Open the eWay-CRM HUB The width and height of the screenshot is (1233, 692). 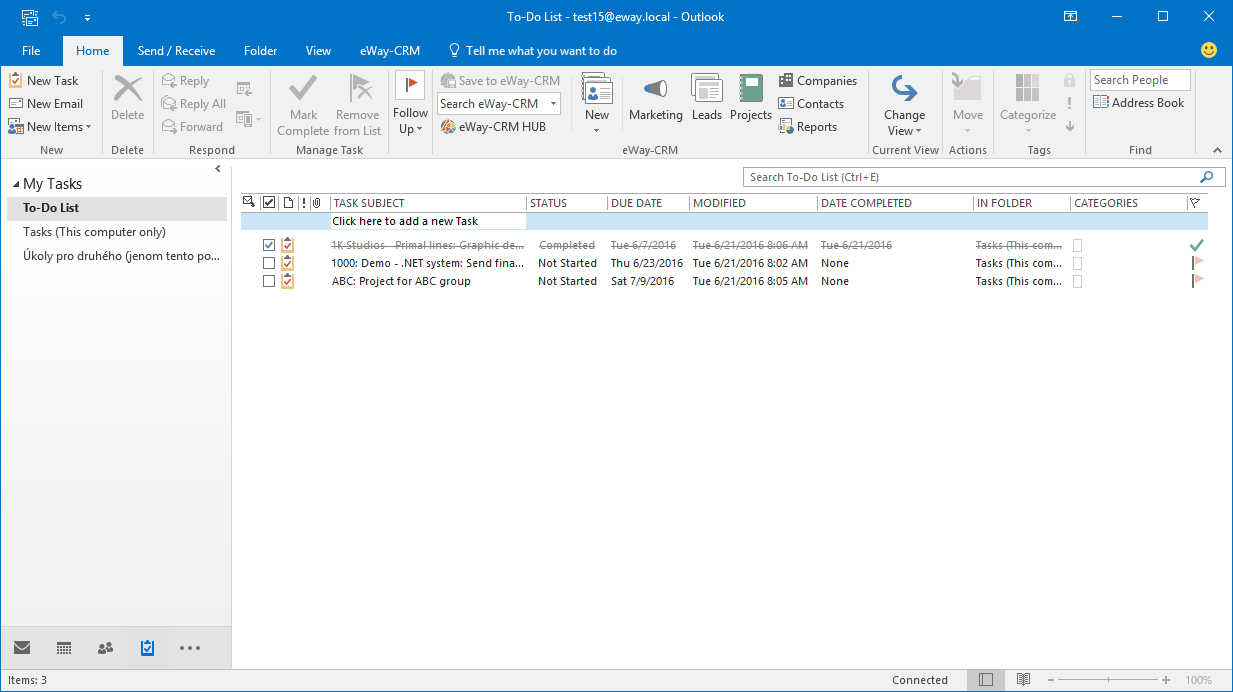pyautogui.click(x=493, y=127)
